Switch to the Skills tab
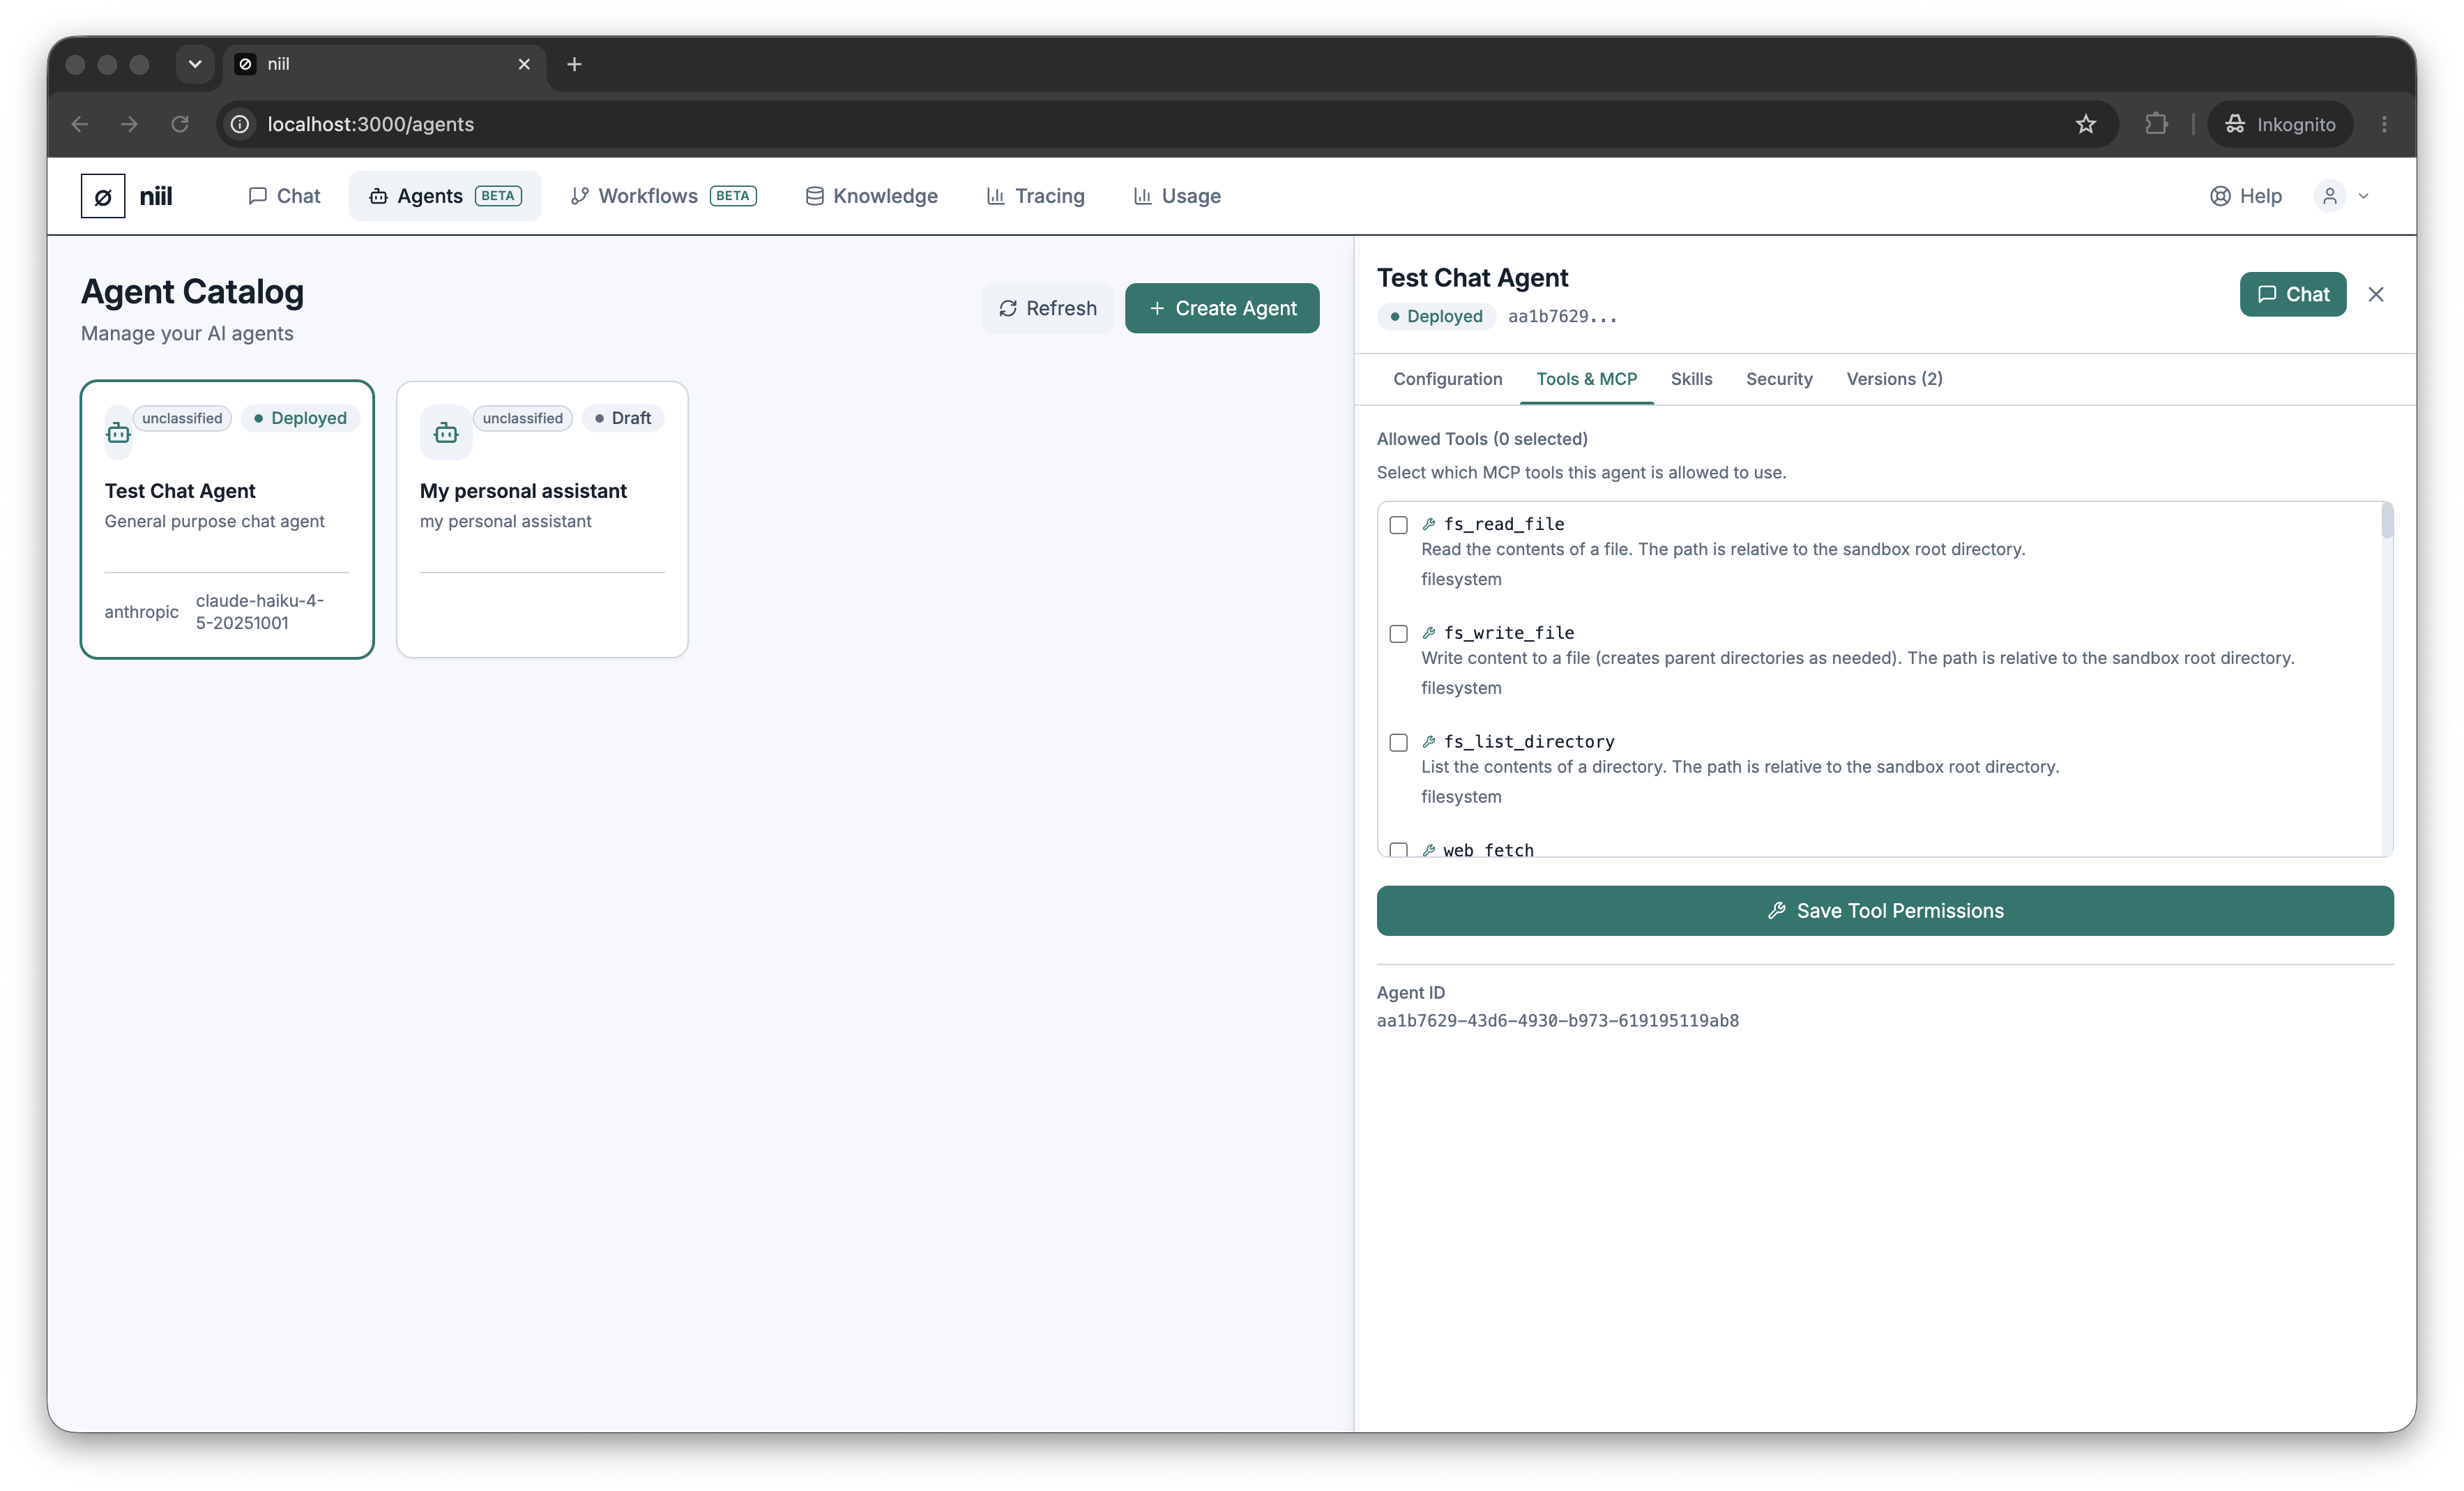Image resolution: width=2464 pixels, height=1491 pixels. 1691,379
